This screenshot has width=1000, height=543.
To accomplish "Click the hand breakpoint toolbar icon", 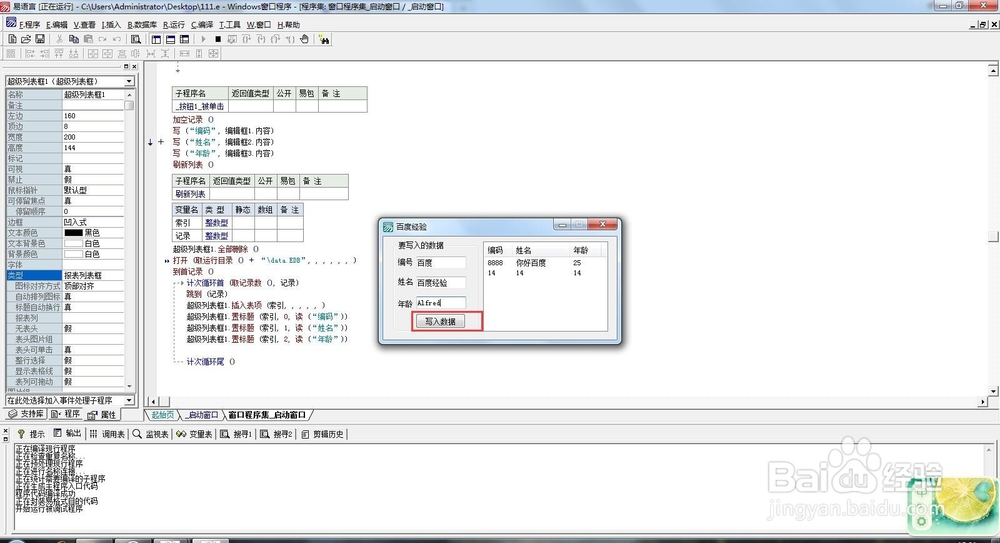I will [304, 39].
